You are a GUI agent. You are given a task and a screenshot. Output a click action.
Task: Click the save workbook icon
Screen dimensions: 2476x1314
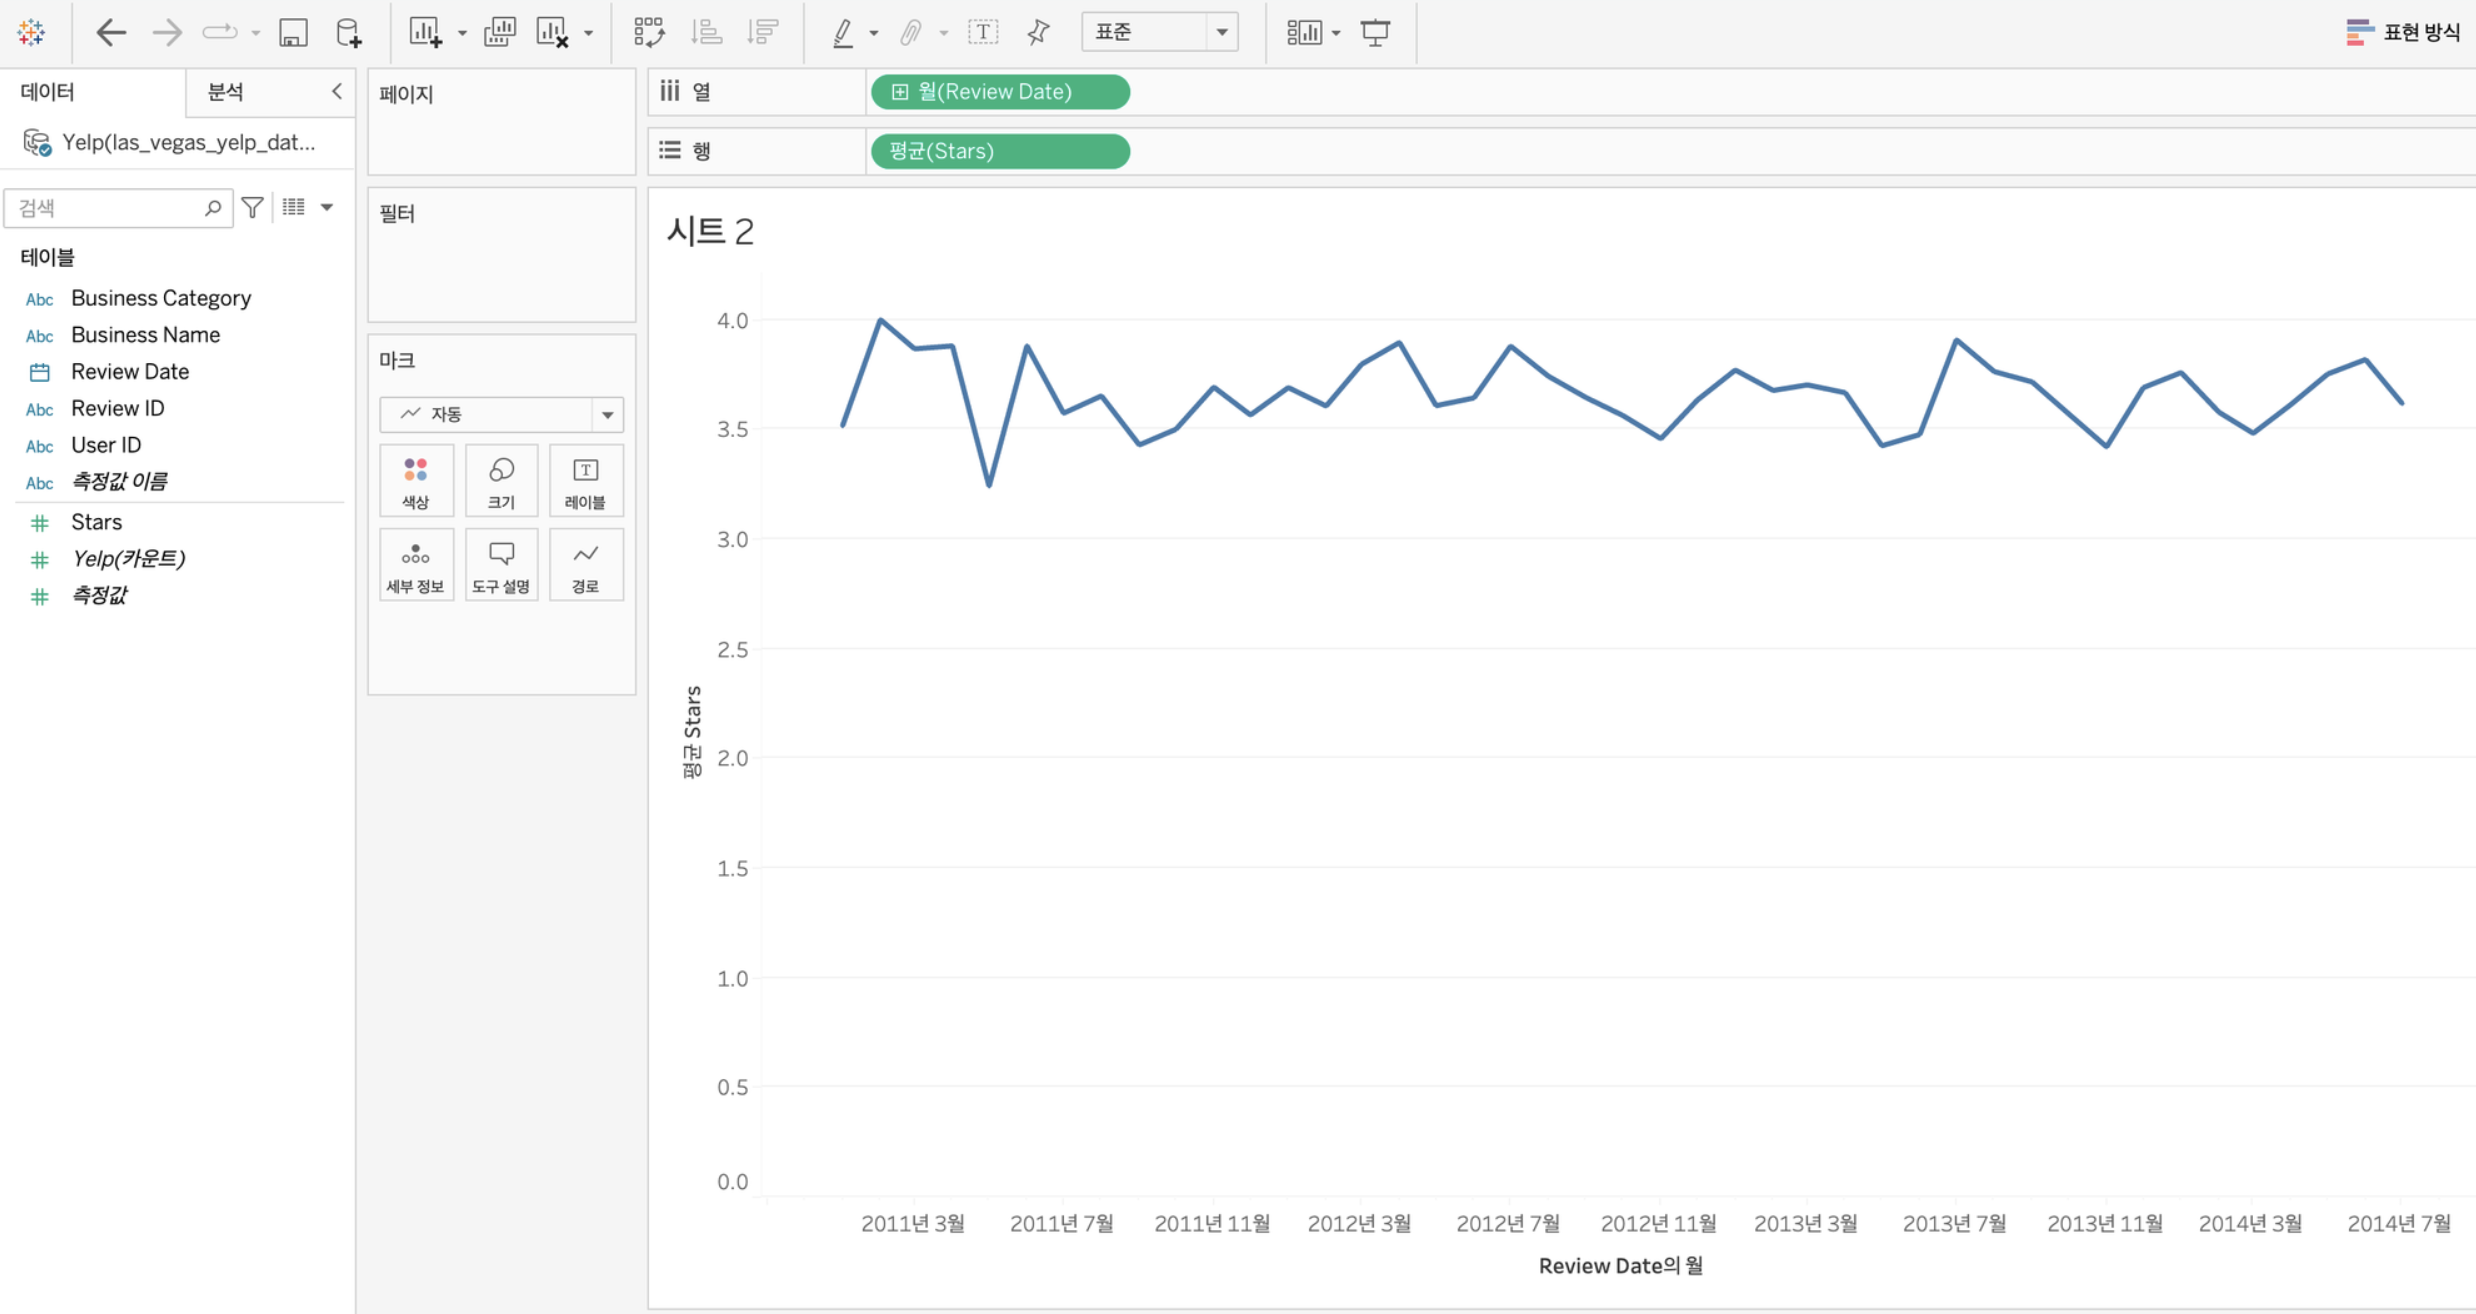pyautogui.click(x=292, y=33)
